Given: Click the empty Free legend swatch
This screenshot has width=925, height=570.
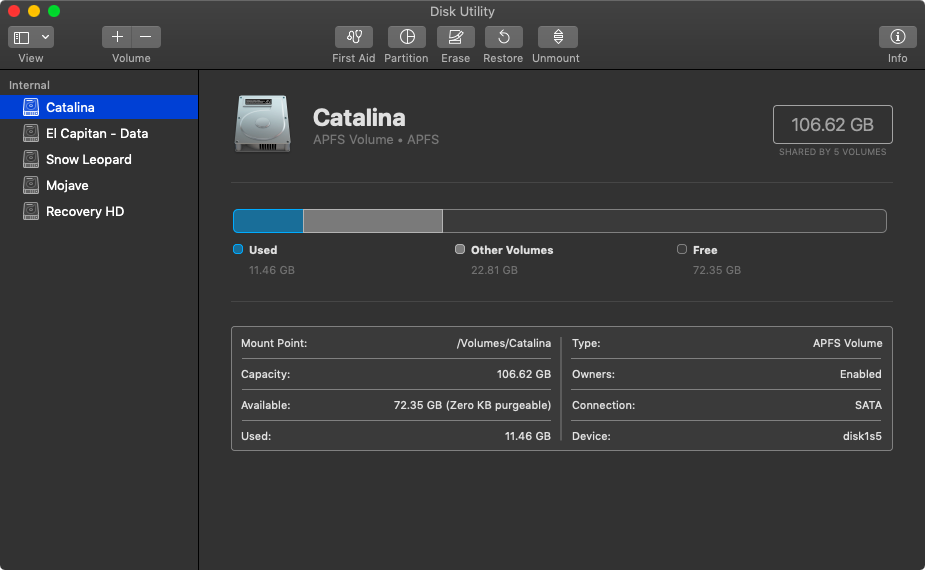Looking at the screenshot, I should coord(682,249).
